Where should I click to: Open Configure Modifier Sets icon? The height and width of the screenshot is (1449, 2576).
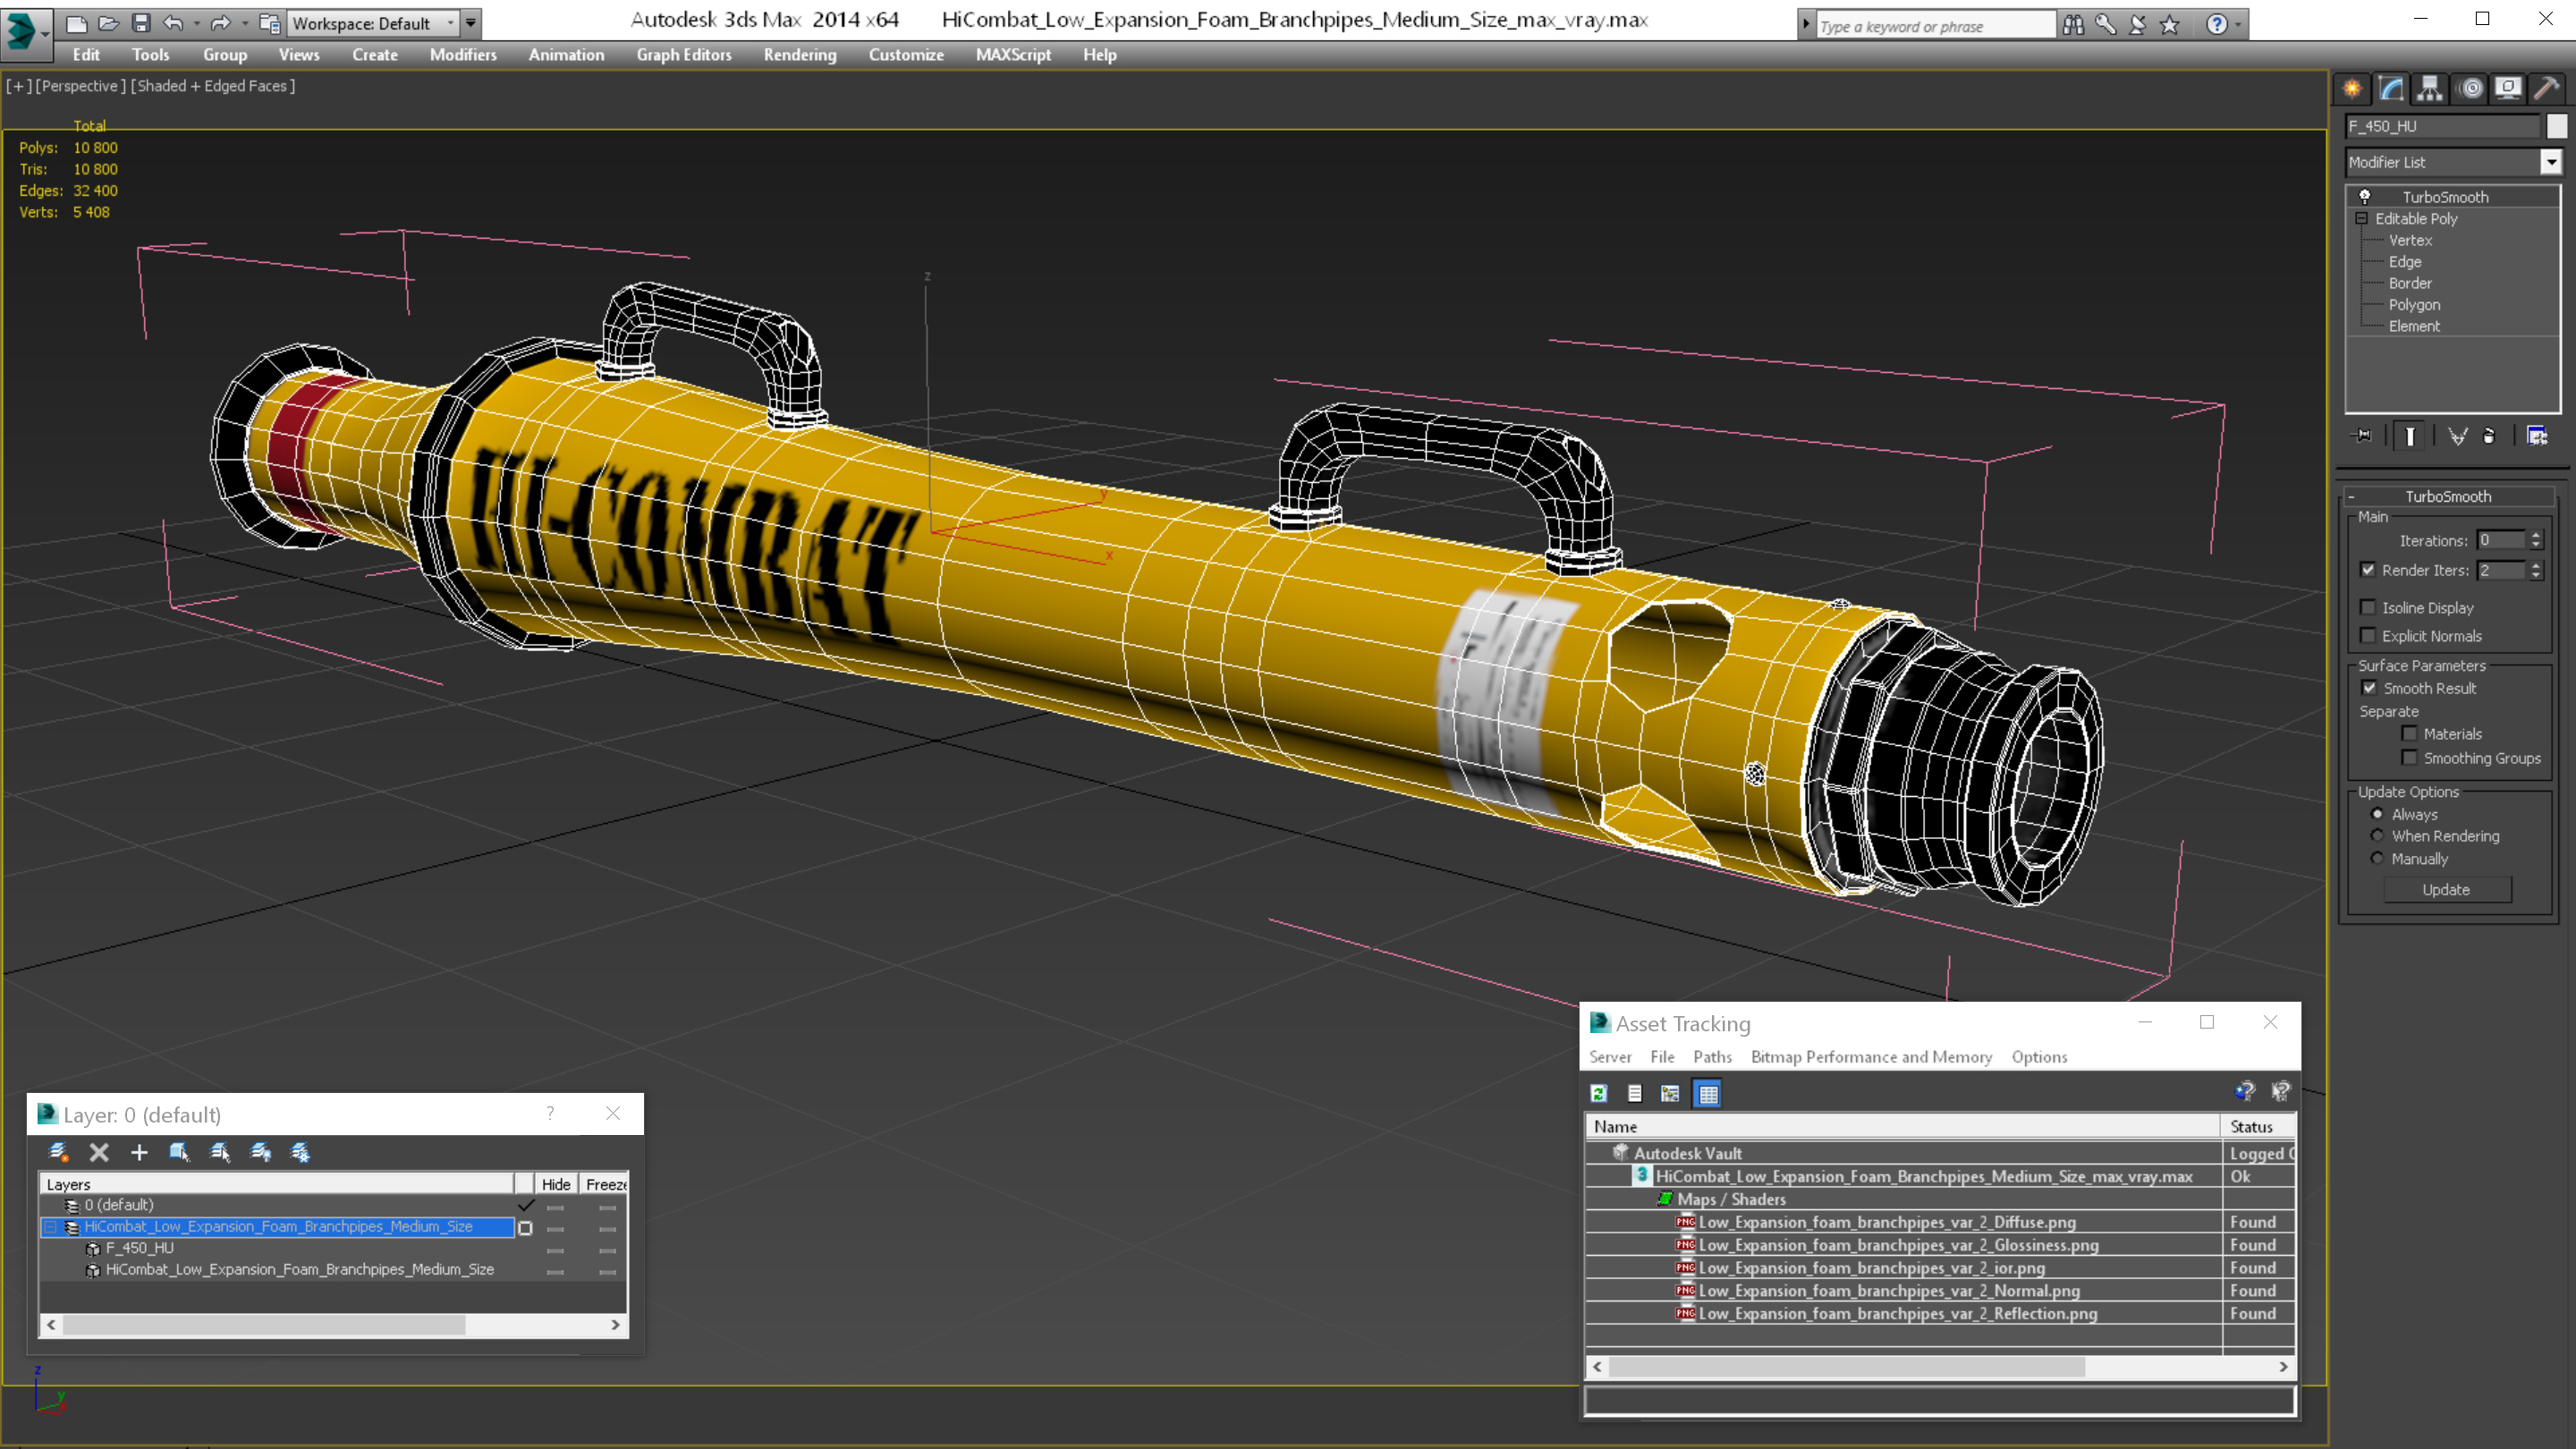2537,436
